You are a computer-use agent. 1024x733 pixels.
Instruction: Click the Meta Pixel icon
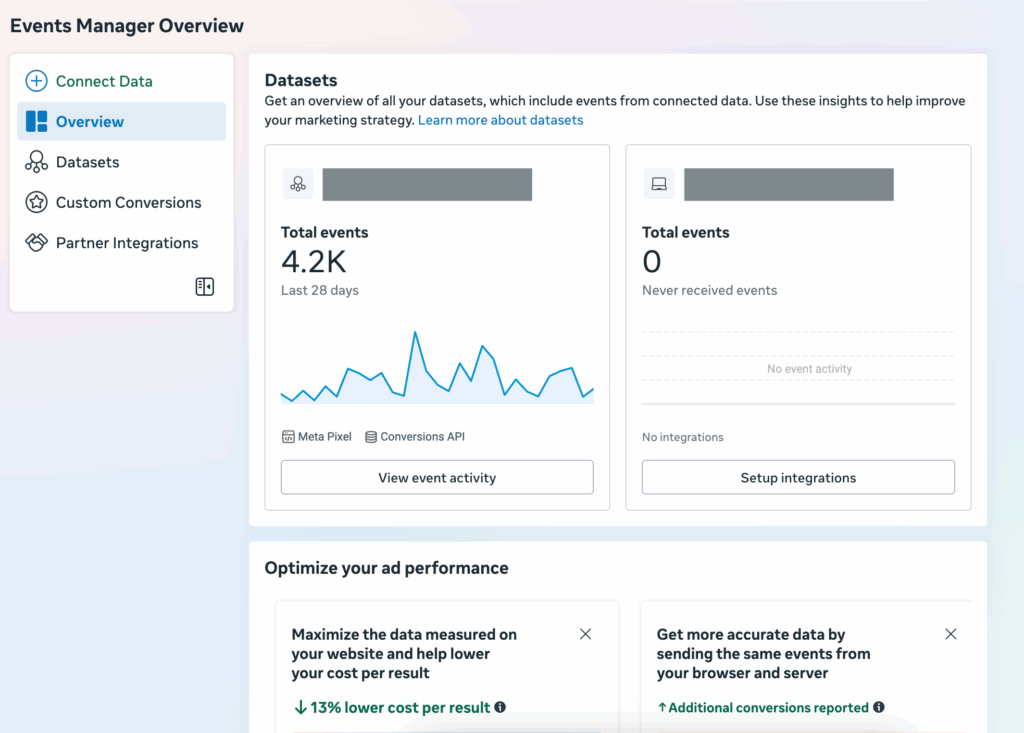(x=288, y=437)
